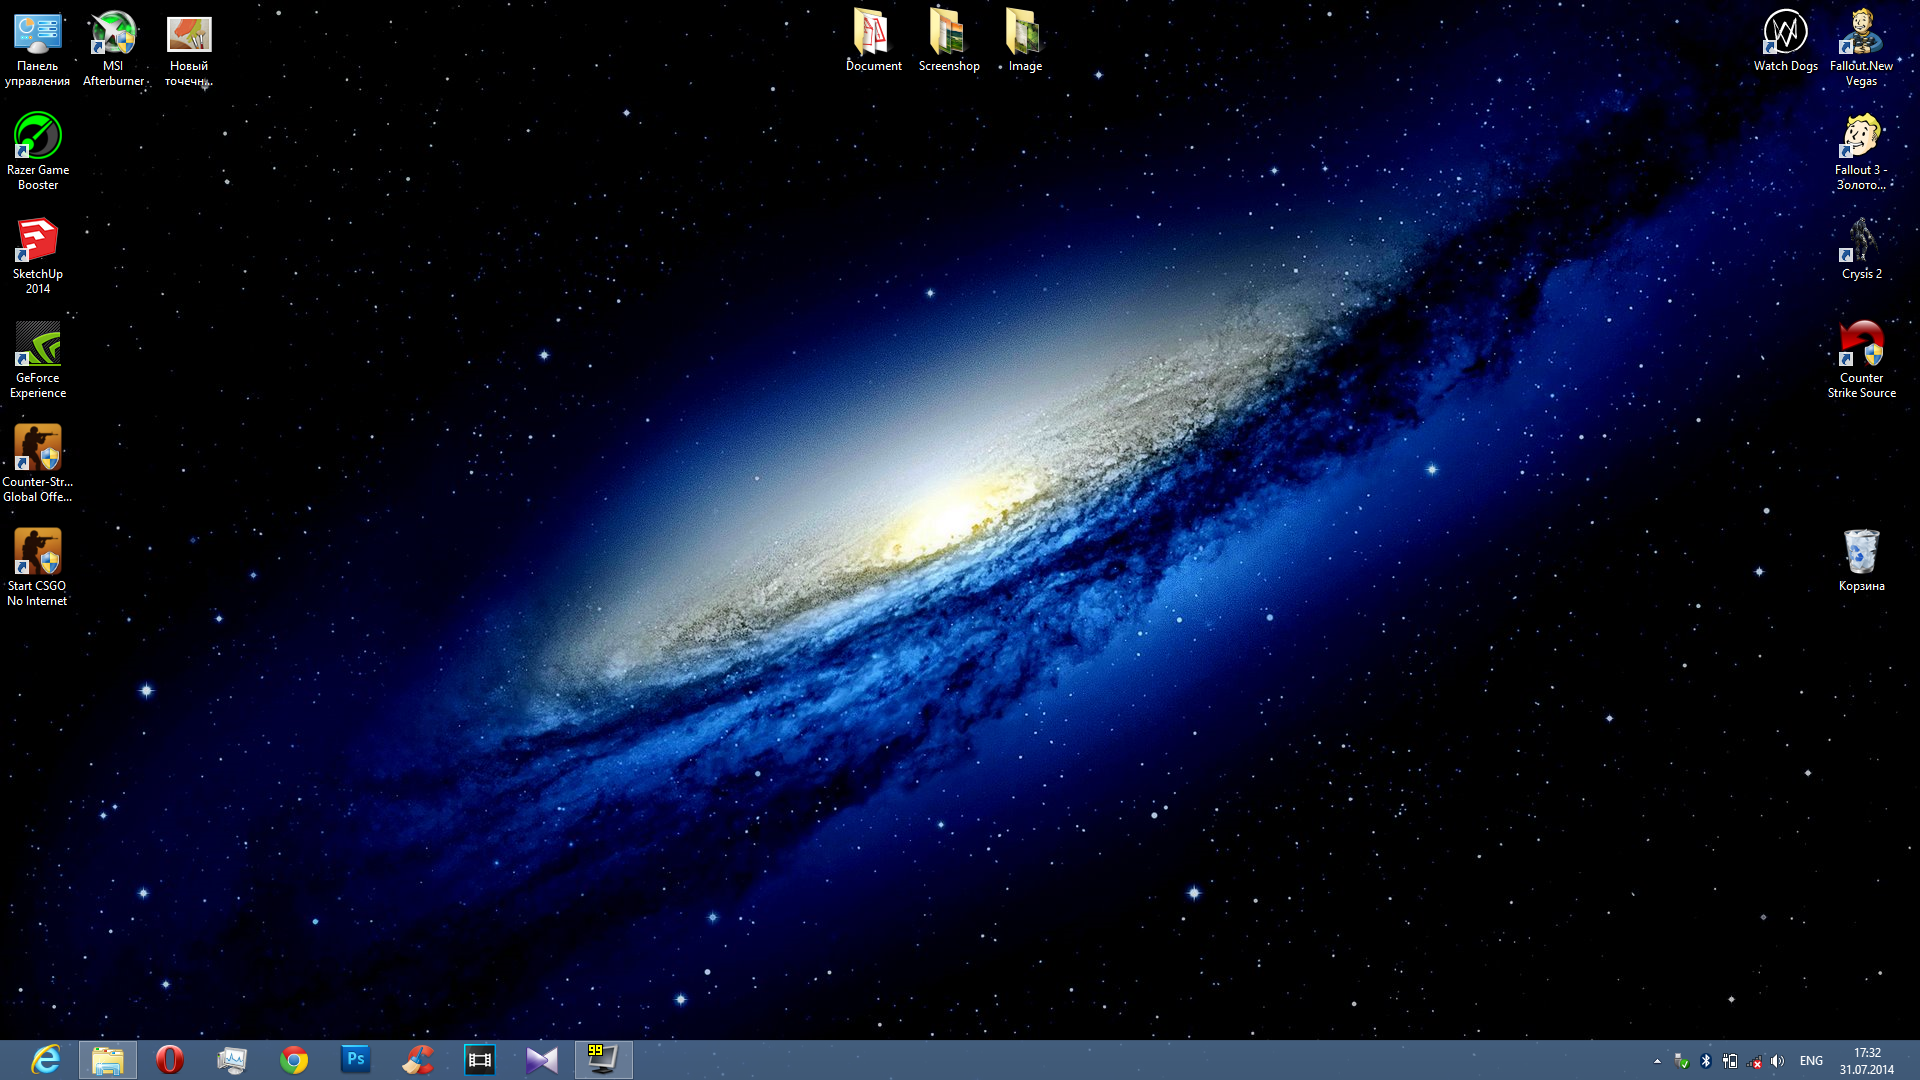Open File Explorer from taskbar
1920x1080 pixels.
click(108, 1060)
